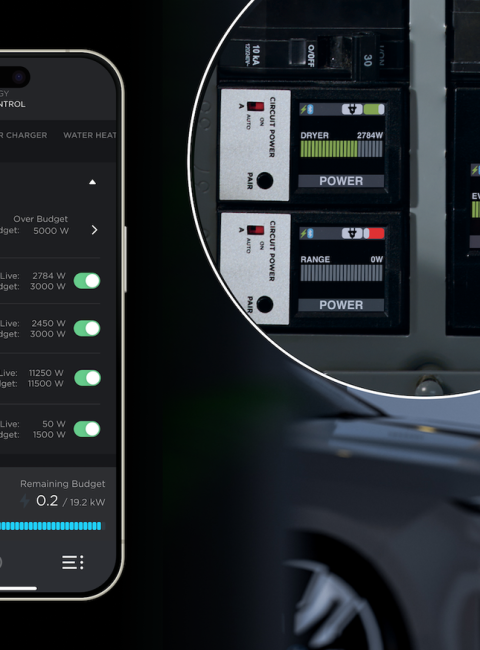Flip the red ON/AUTO switch on DRYER breaker

255,107
